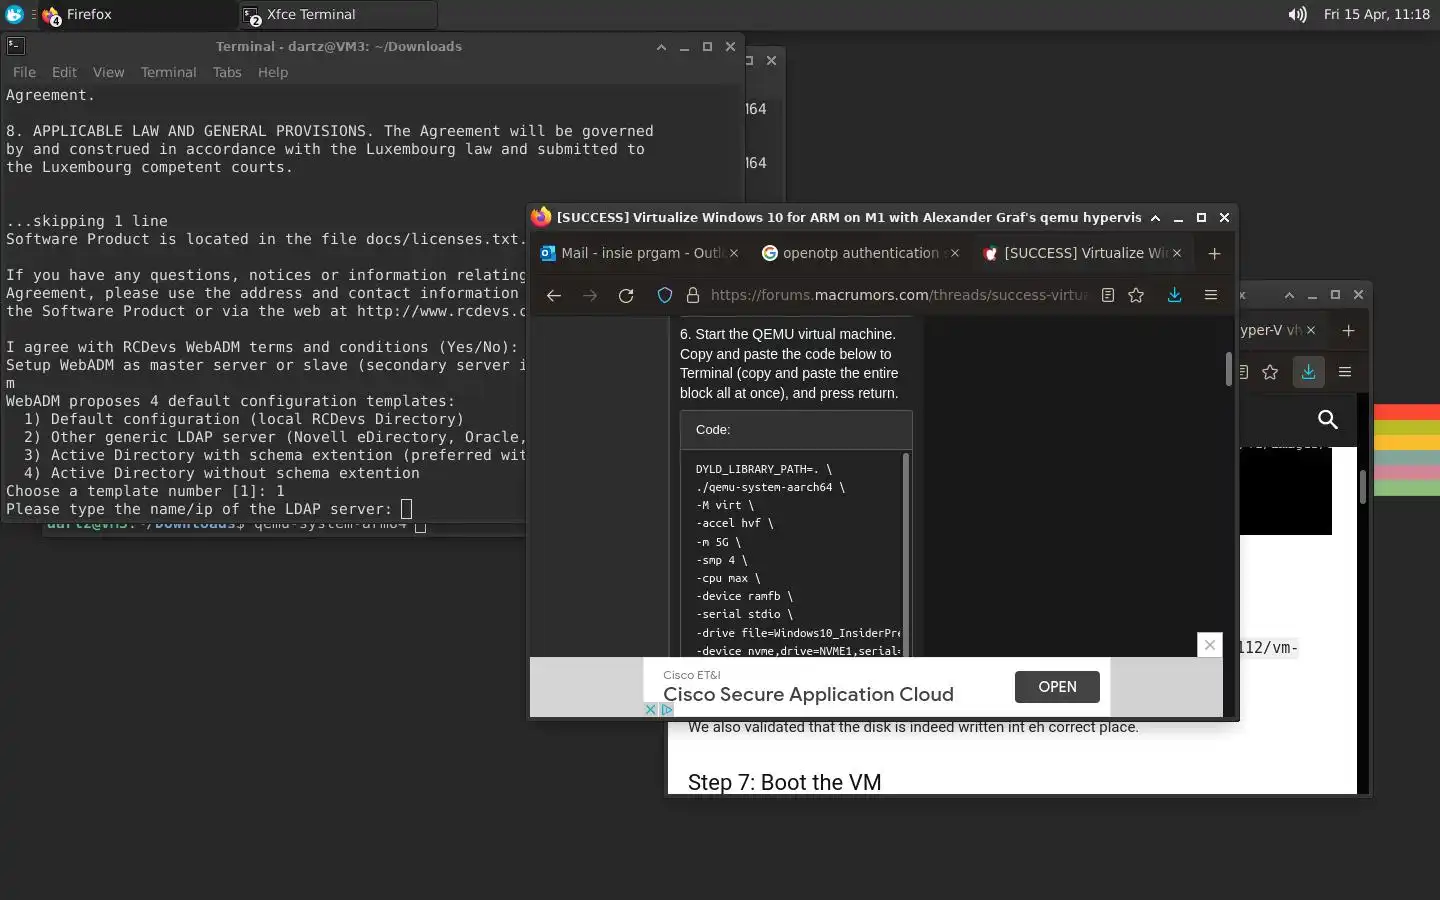1440x900 pixels.
Task: Select the [SUCCESS] Virtualize Windows tab
Action: click(x=1082, y=253)
